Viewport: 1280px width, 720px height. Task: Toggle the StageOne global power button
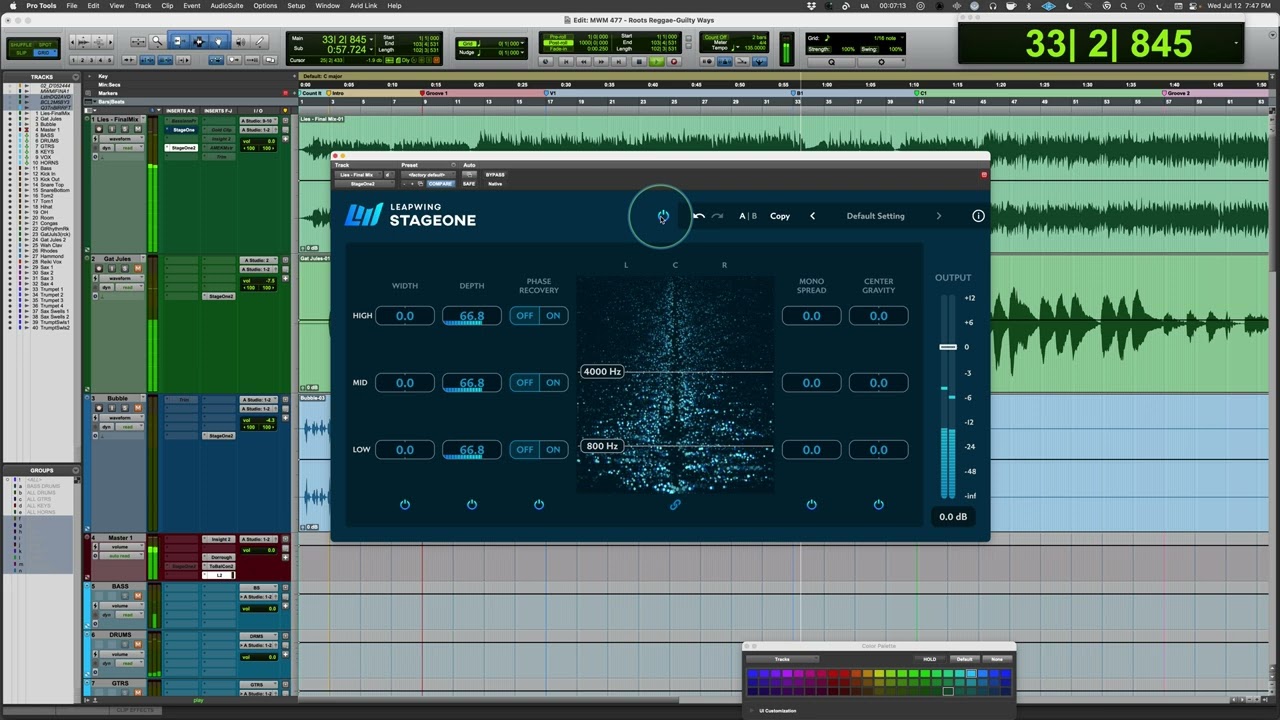click(663, 216)
